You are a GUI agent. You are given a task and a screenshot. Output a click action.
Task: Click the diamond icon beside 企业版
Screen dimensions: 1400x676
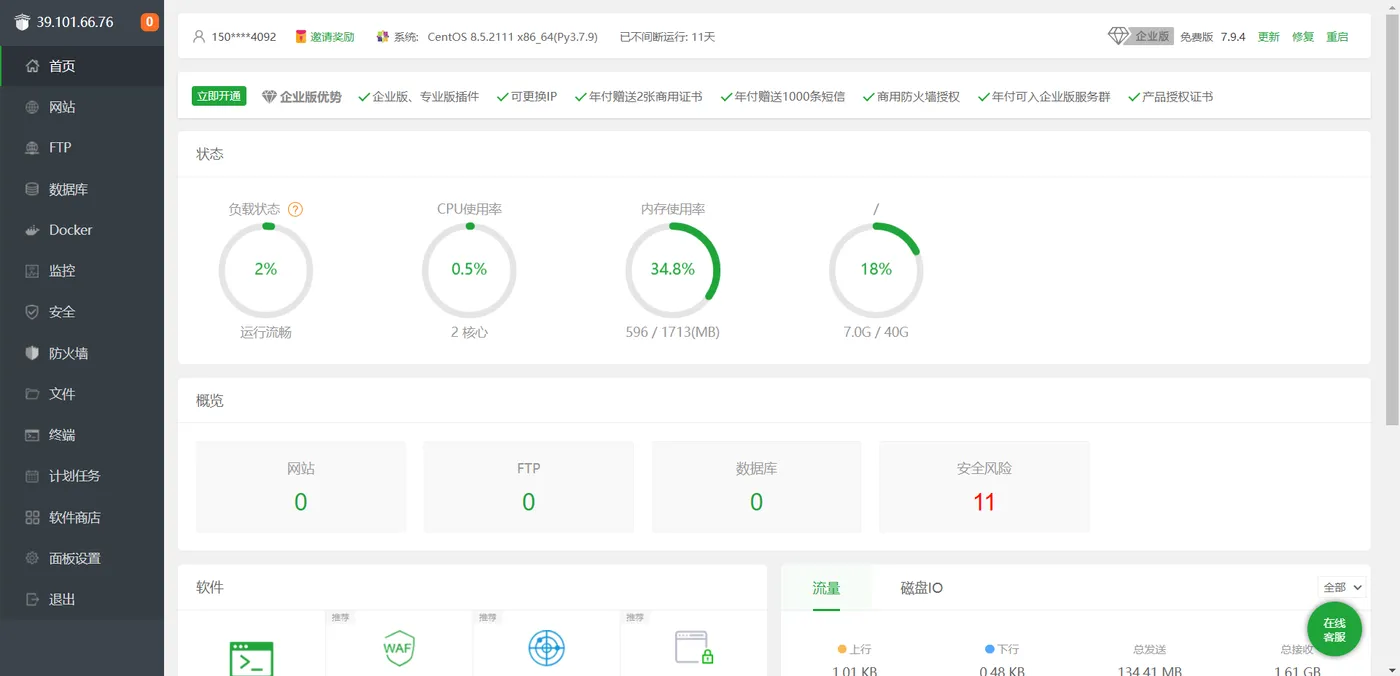1118,36
